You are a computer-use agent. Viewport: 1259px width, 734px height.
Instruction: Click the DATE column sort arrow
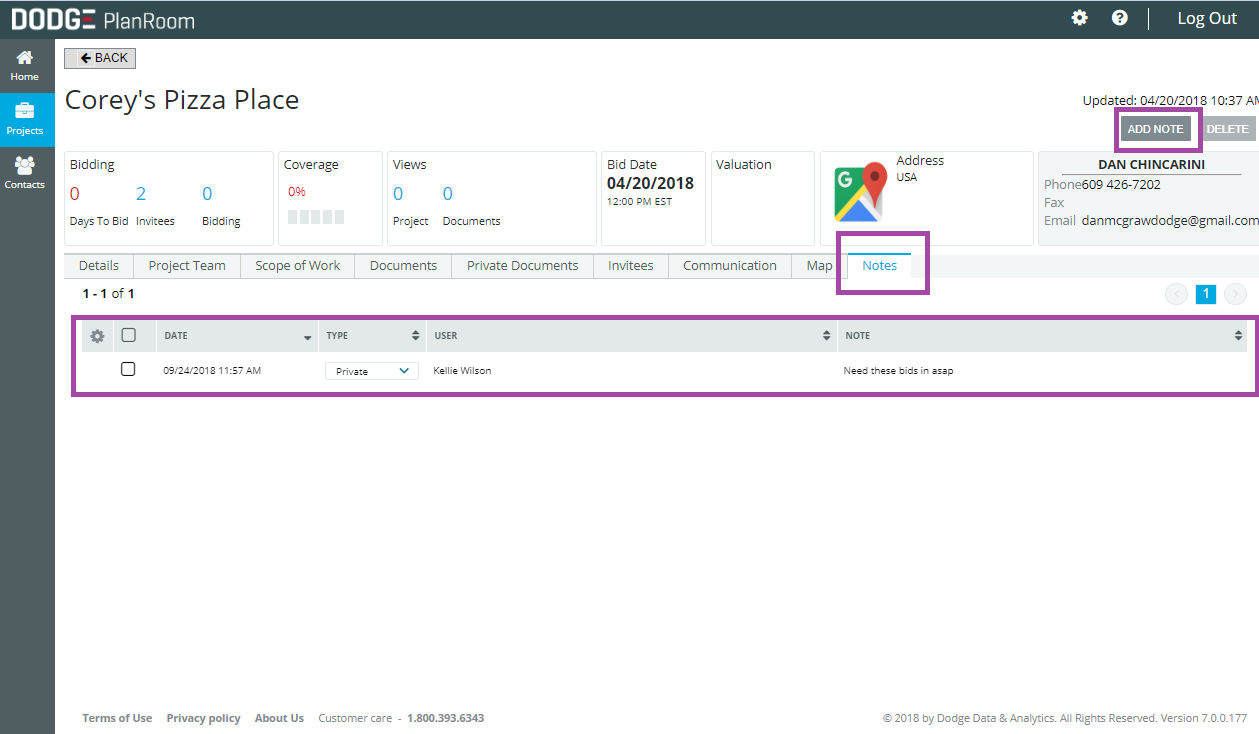coord(308,336)
